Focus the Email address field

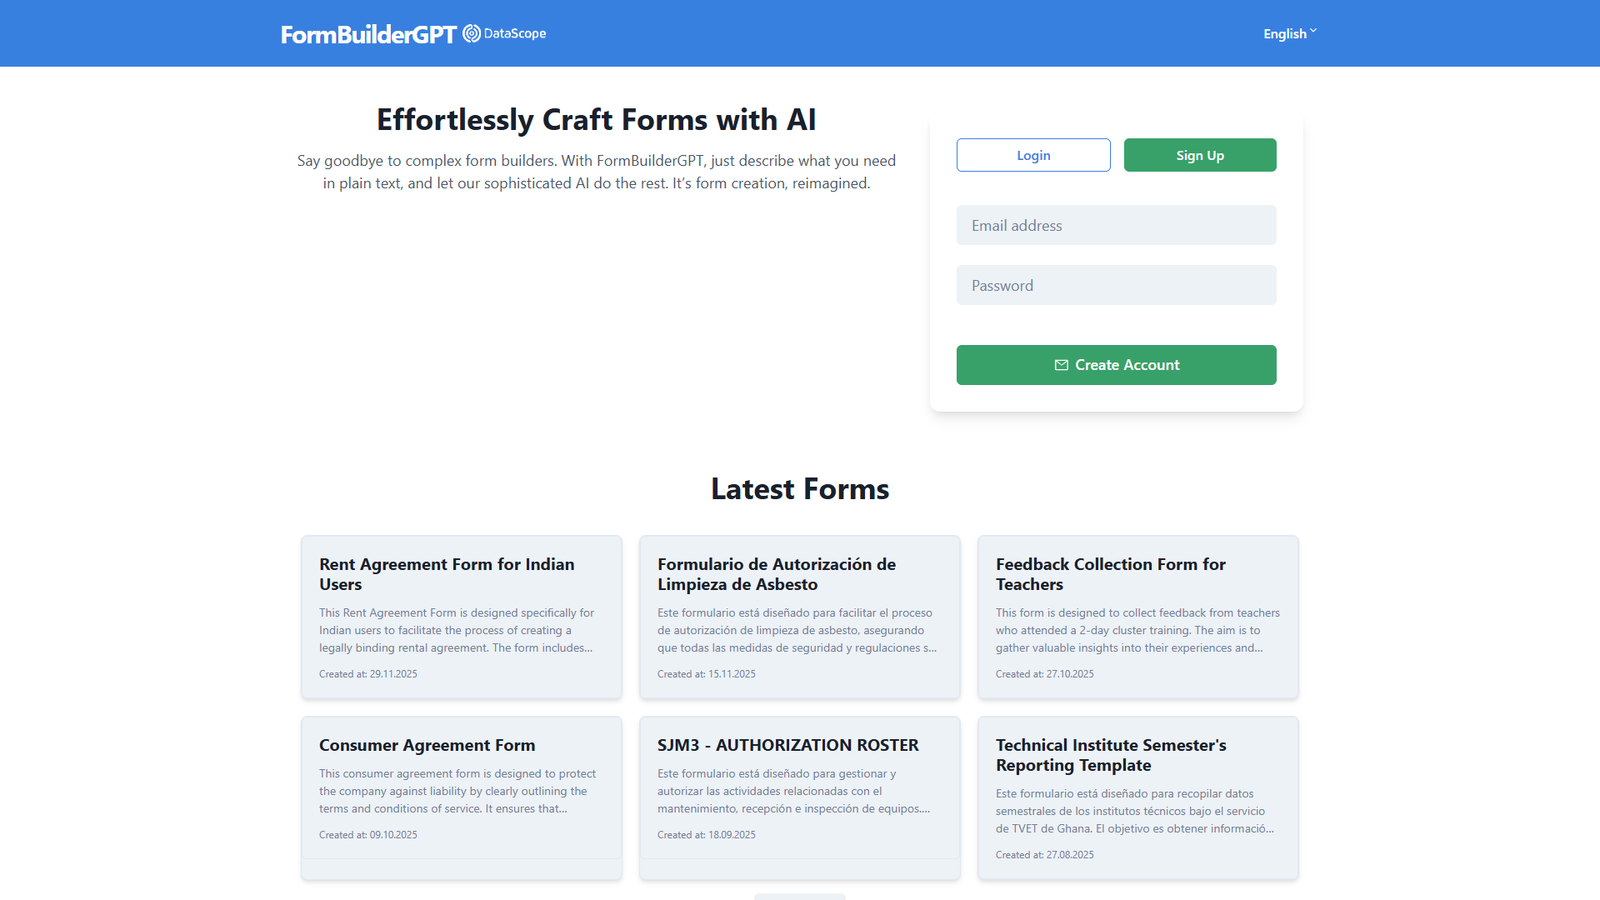tap(1116, 225)
